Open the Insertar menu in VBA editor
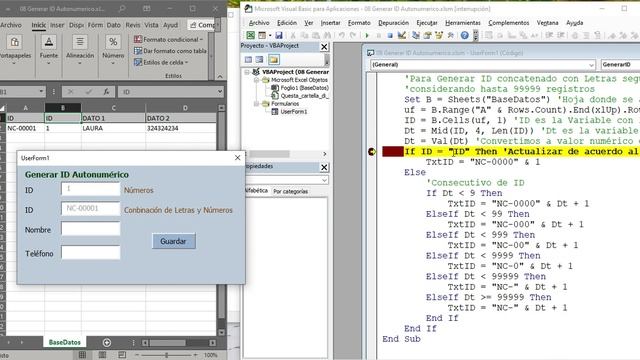This screenshot has width=640, height=360. pos(330,23)
